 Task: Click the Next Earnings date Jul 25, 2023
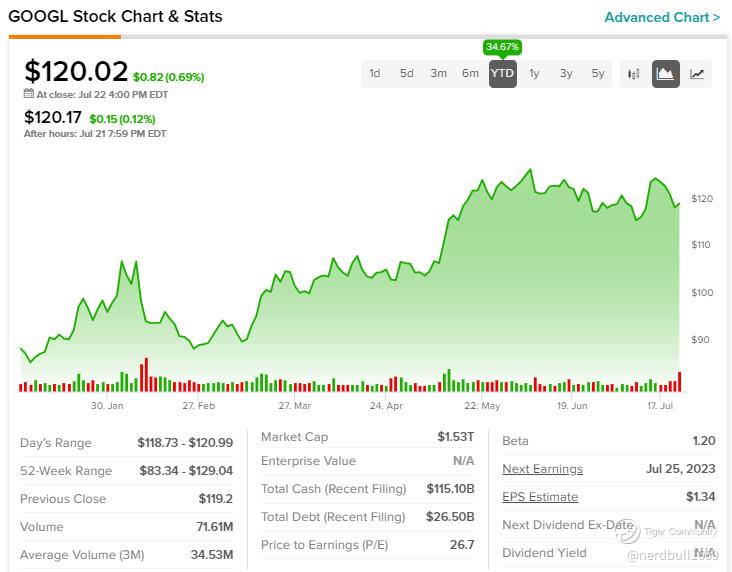click(x=681, y=469)
